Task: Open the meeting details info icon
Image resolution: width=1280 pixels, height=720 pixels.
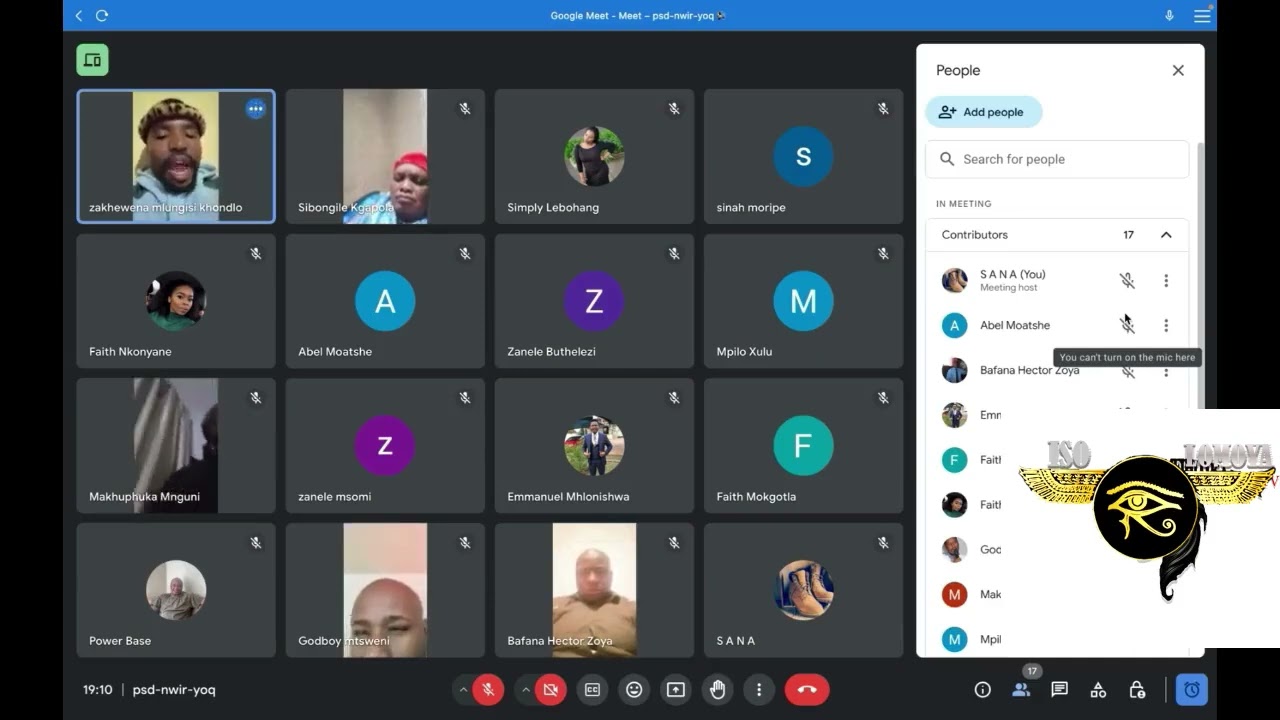Action: click(x=983, y=689)
